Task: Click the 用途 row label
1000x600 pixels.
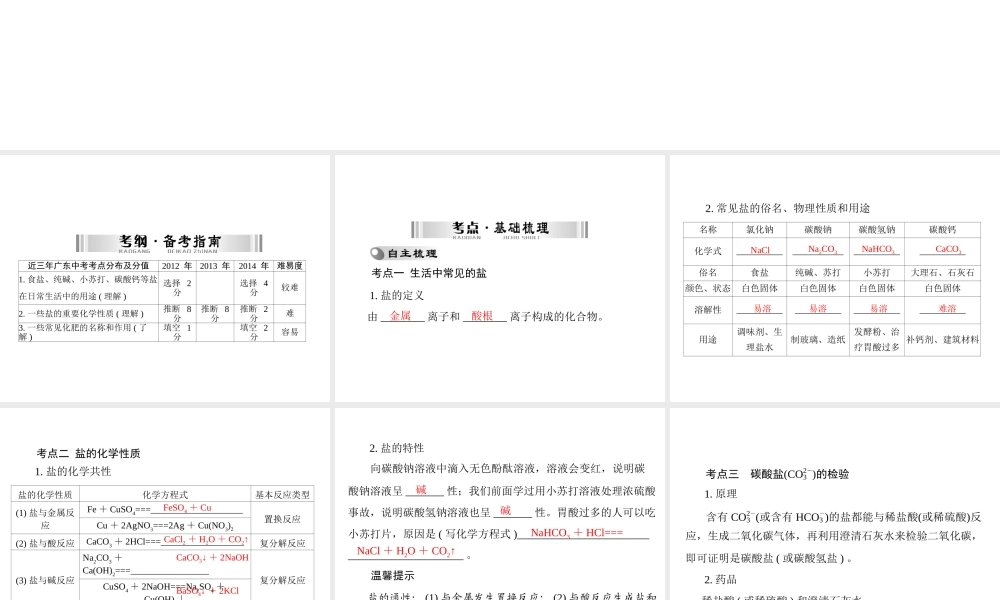Action: tap(708, 340)
